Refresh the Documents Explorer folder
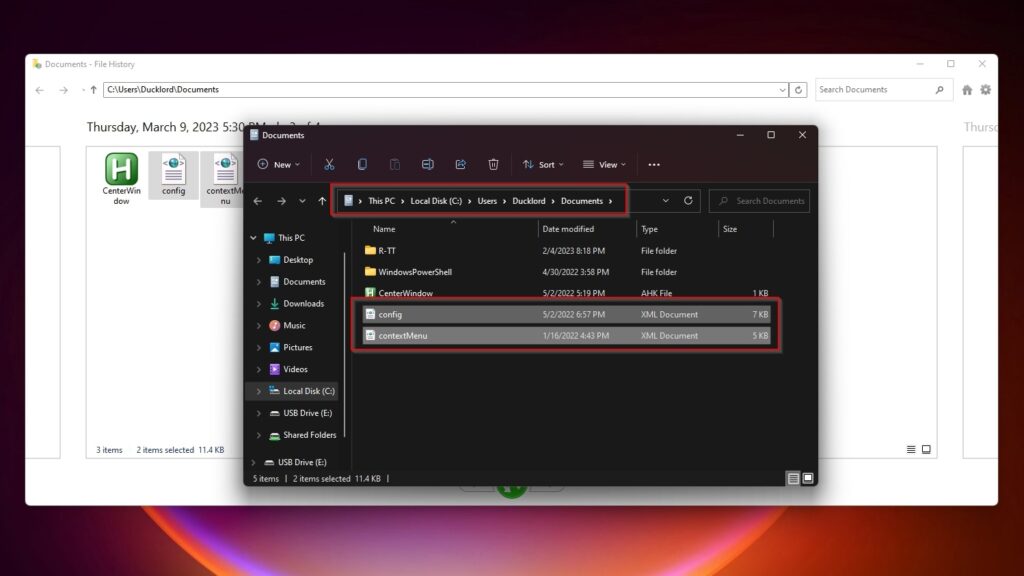The image size is (1024, 576). coord(688,200)
